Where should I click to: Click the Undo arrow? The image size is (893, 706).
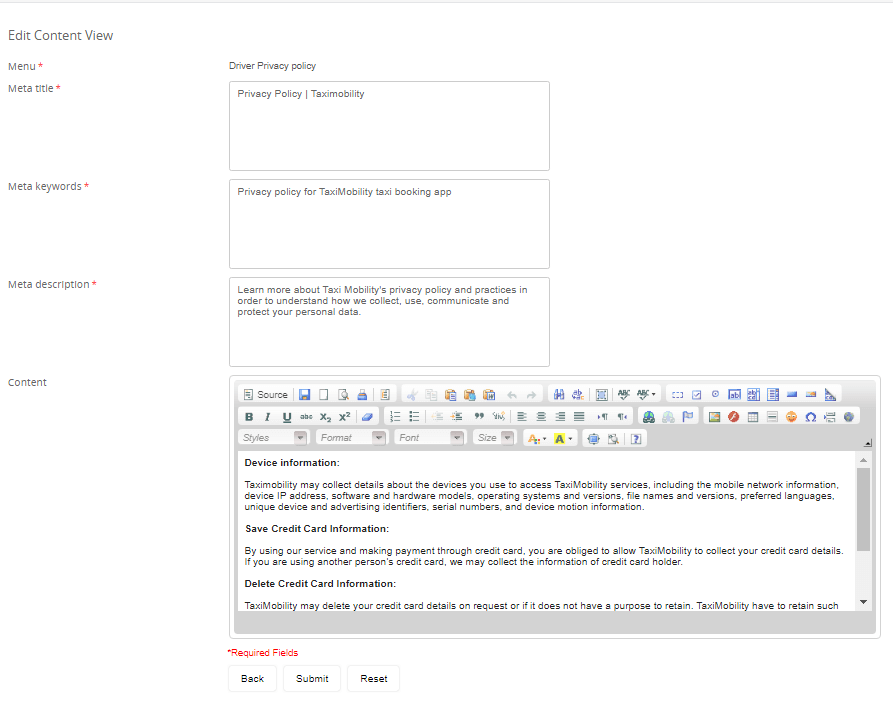tap(512, 395)
